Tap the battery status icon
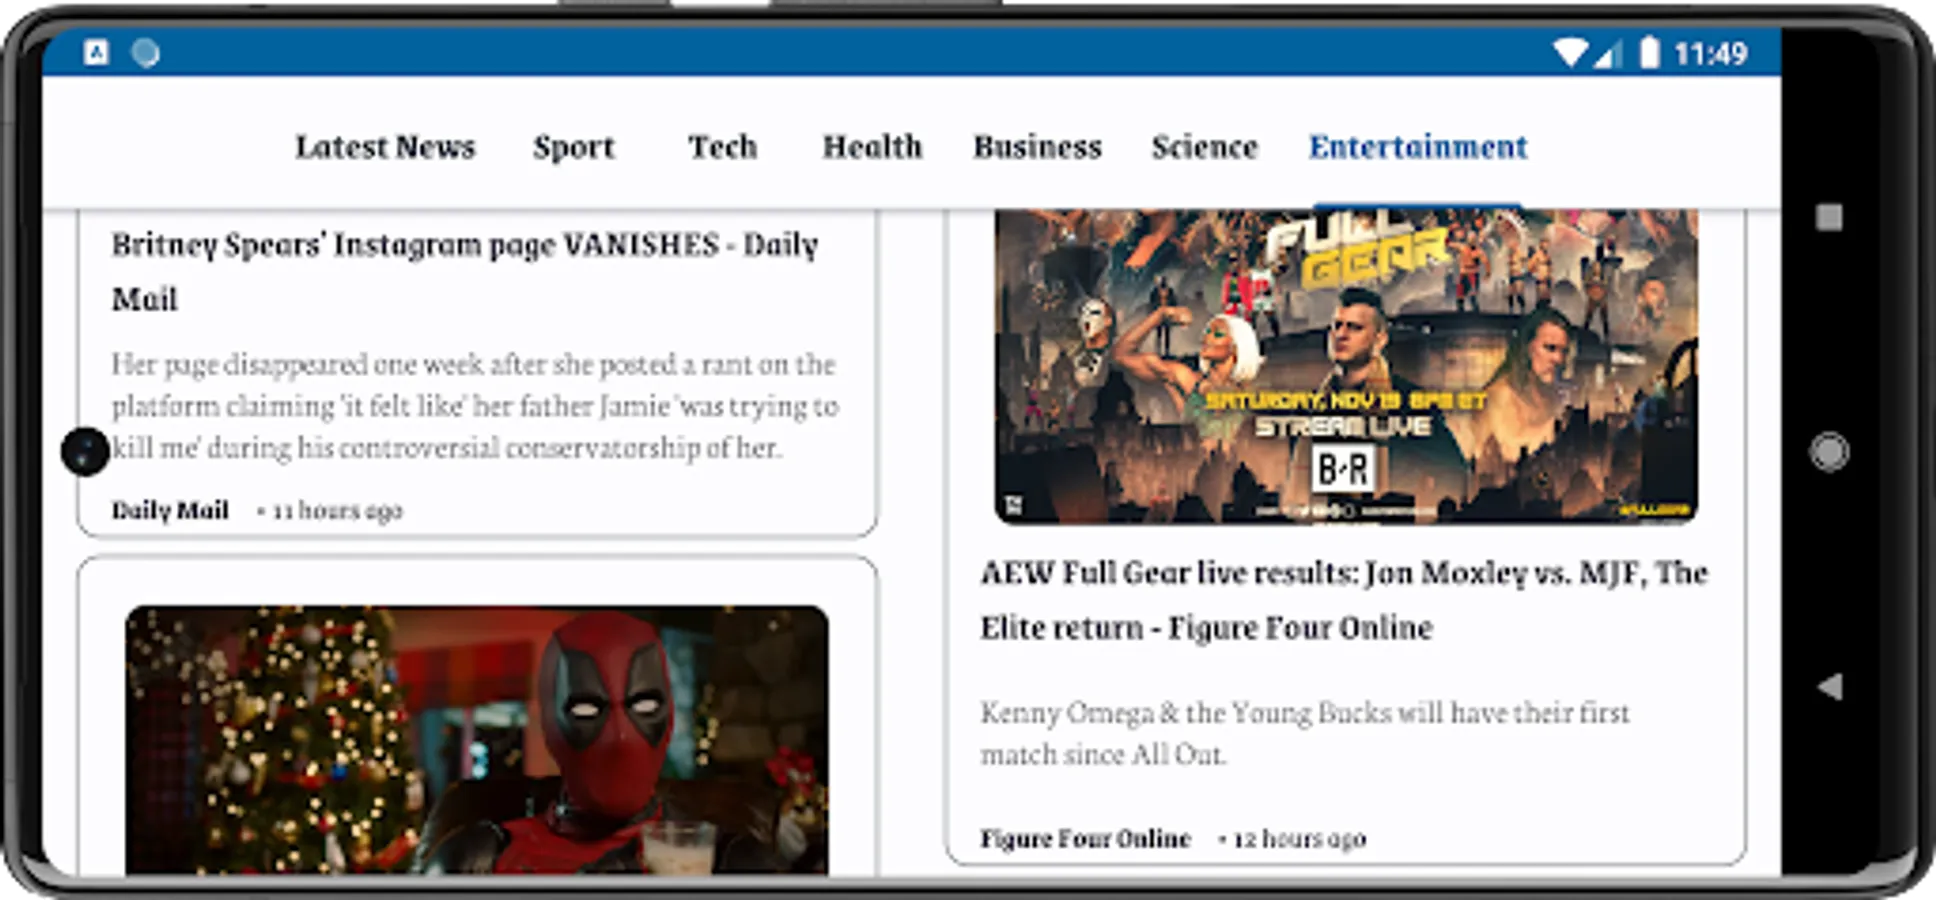 [1649, 52]
